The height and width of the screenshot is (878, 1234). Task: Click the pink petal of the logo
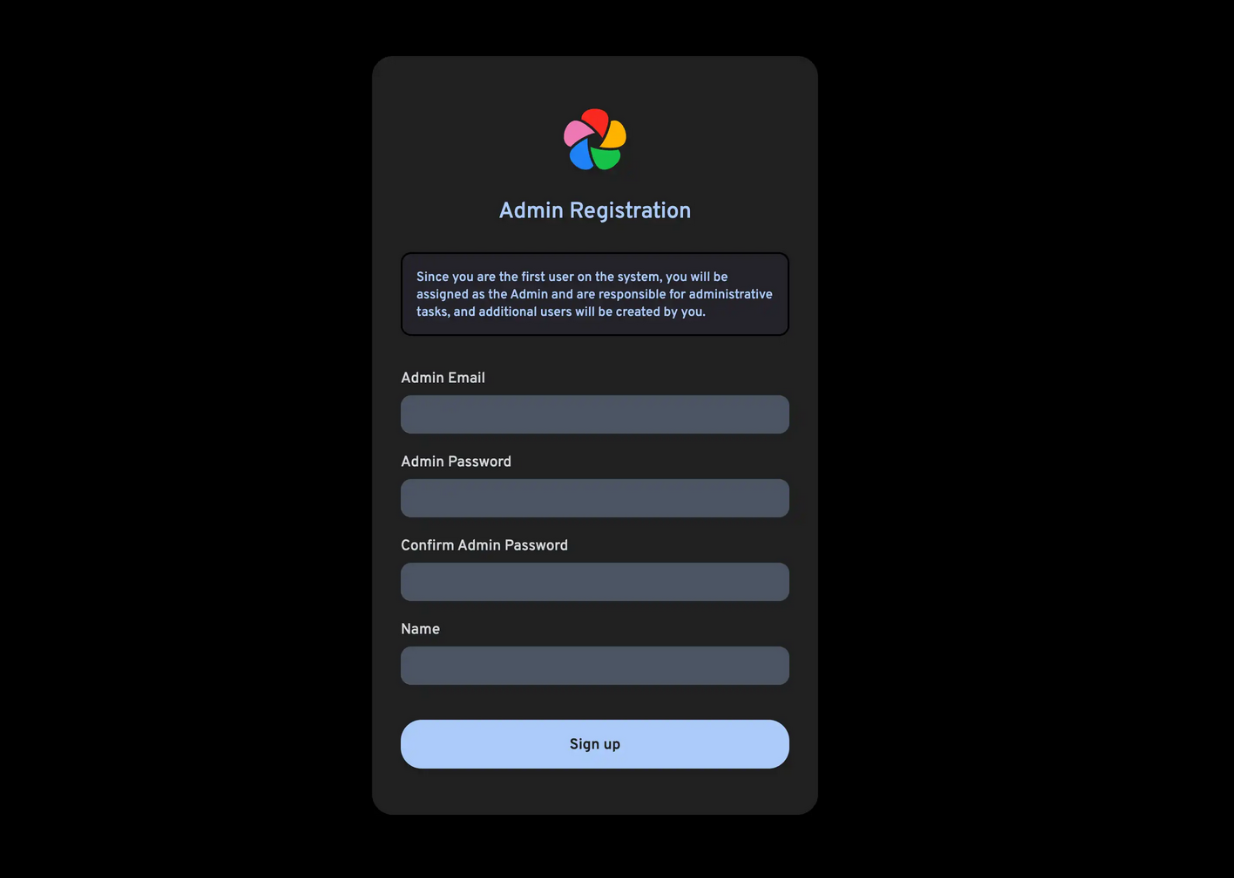577,133
